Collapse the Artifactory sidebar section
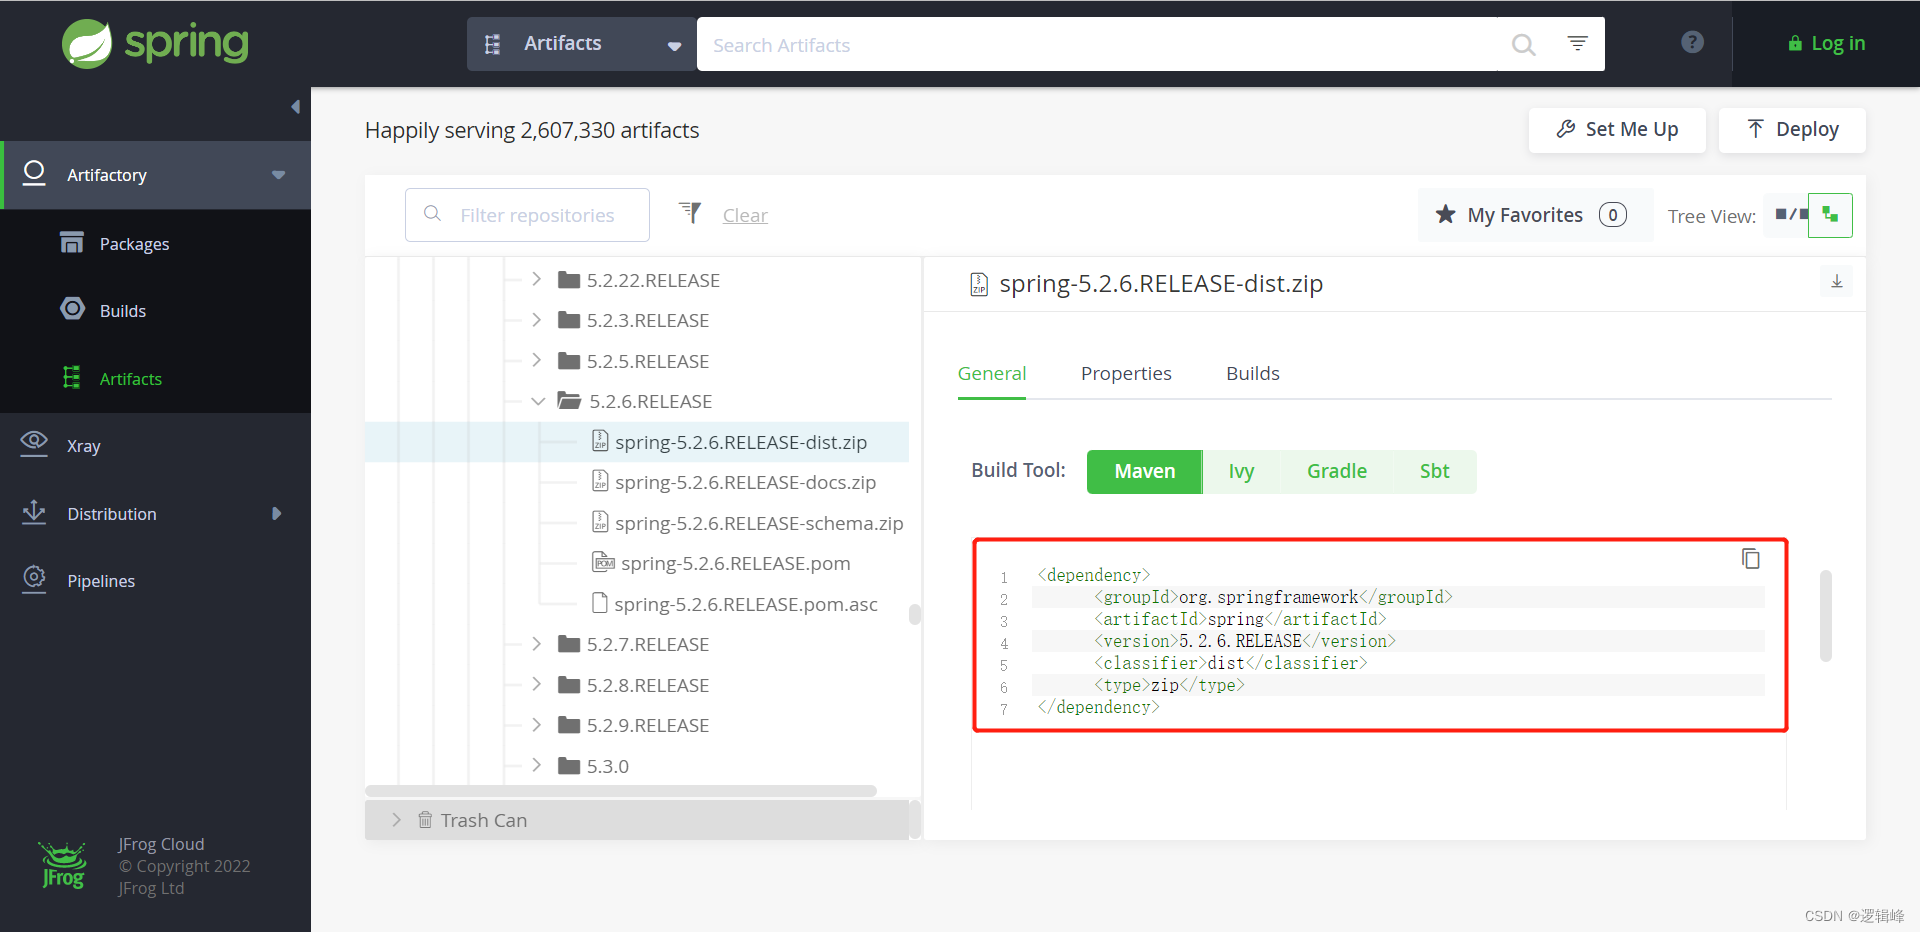Screen dimensions: 1920x932 click(278, 175)
